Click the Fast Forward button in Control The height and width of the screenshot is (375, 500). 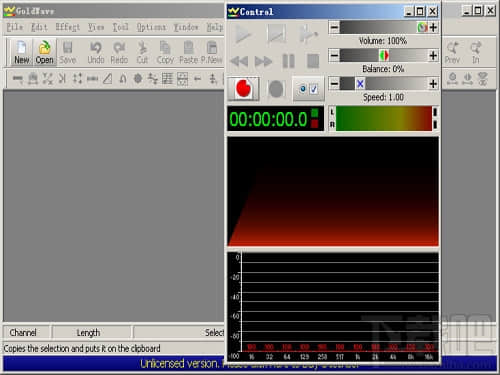point(263,61)
